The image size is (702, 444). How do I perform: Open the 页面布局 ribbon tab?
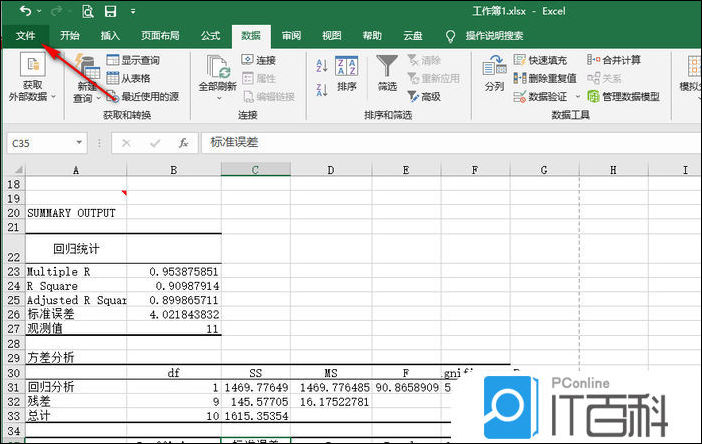click(160, 35)
